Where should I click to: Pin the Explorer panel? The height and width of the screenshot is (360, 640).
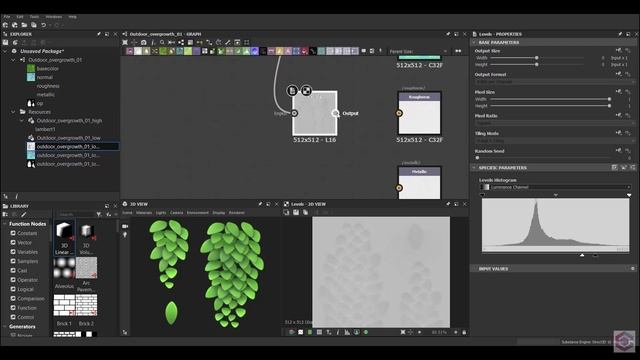(x=99, y=34)
